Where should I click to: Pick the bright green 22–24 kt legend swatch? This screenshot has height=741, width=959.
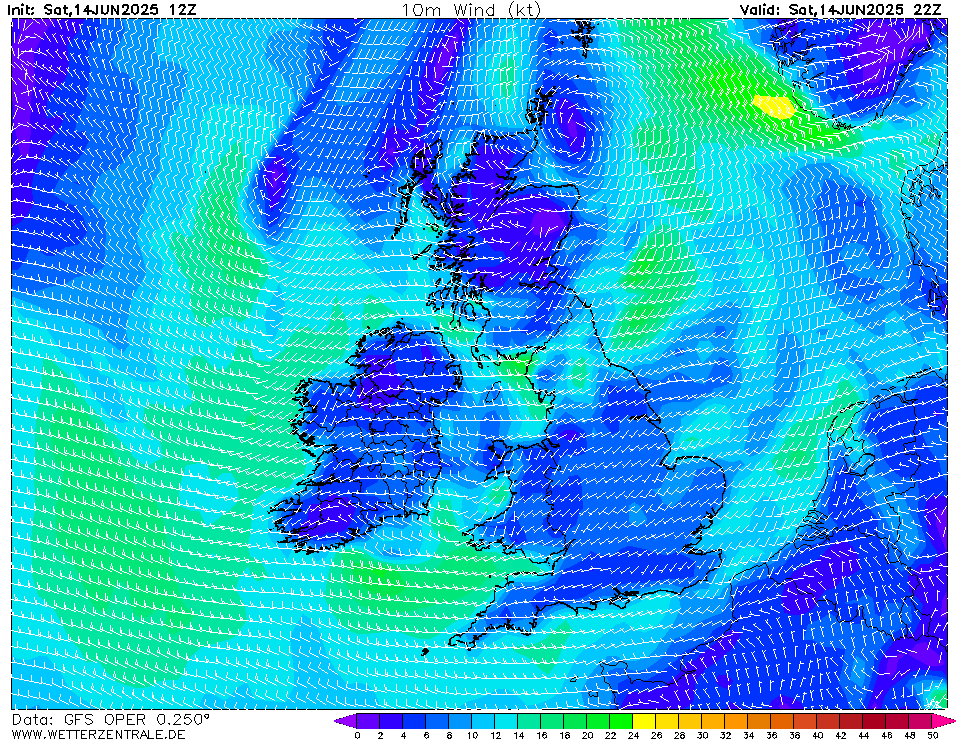click(x=621, y=720)
